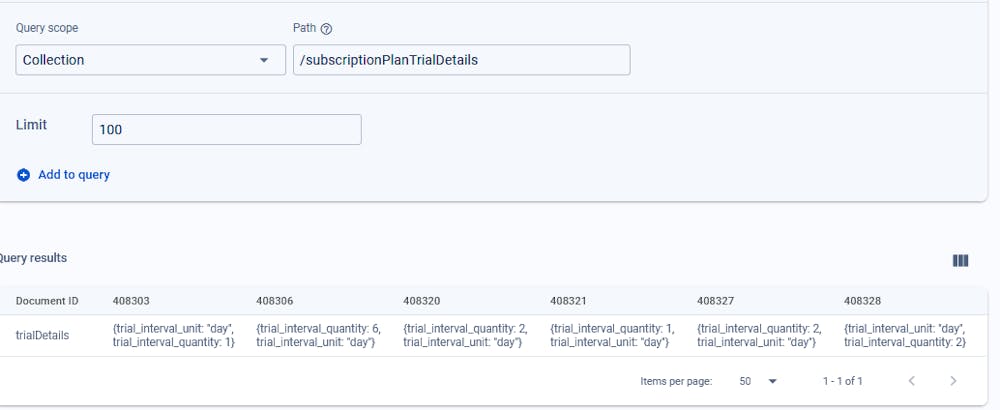The height and width of the screenshot is (410, 1000).
Task: Click Add to query link
Action: pos(73,175)
